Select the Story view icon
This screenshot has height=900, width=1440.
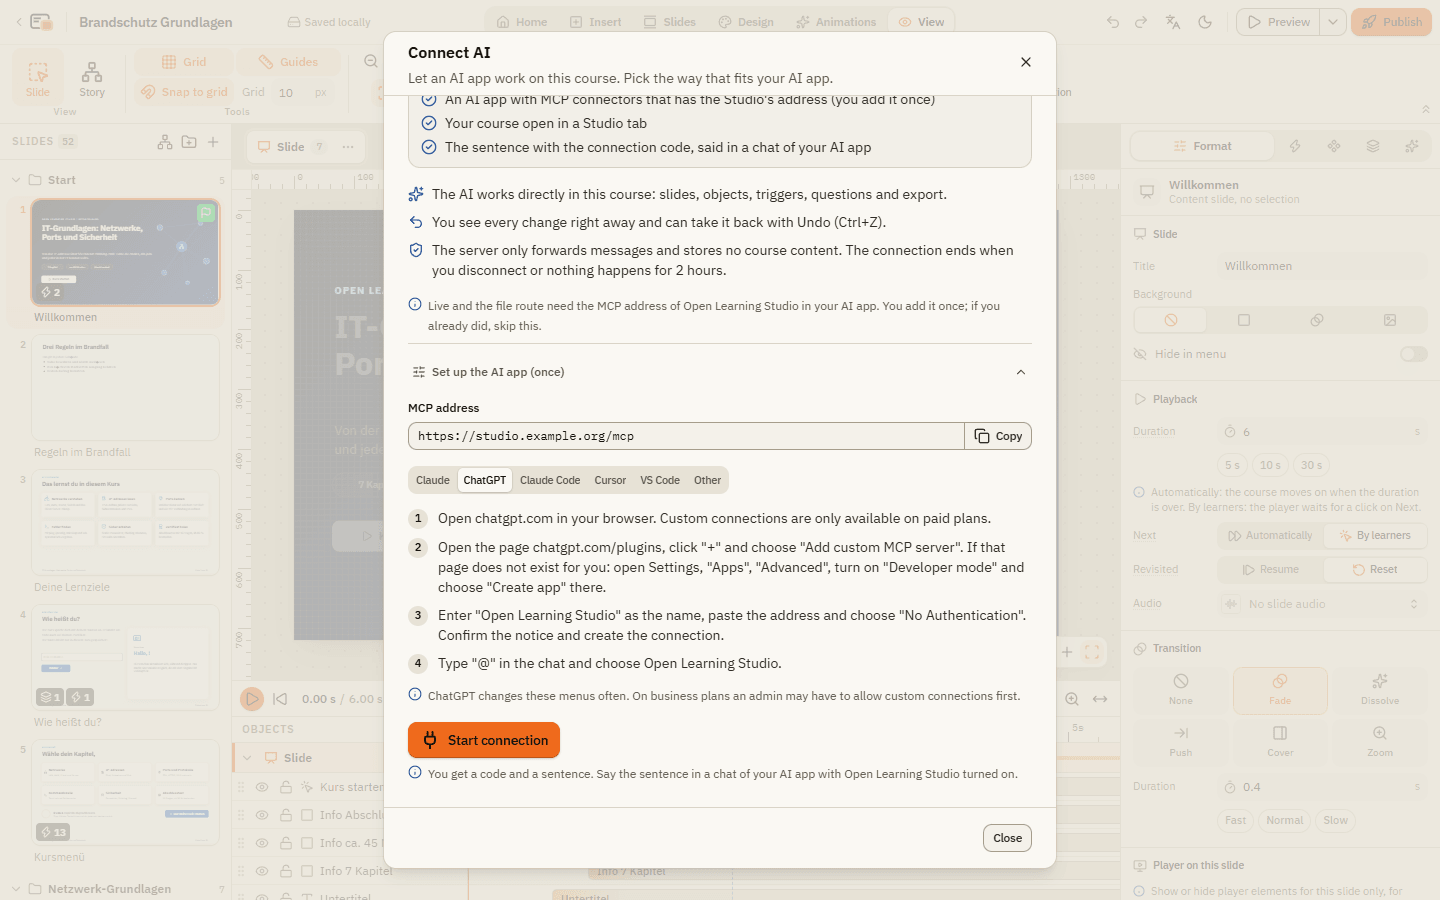[x=92, y=78]
